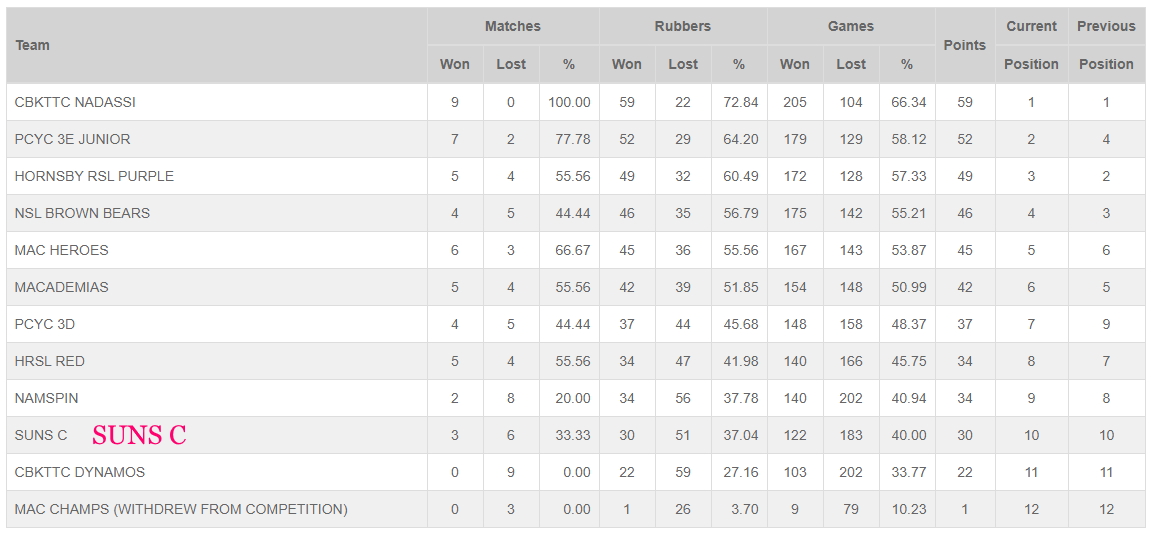
Task: Select the PCYC 3D team name
Action: [x=45, y=325]
